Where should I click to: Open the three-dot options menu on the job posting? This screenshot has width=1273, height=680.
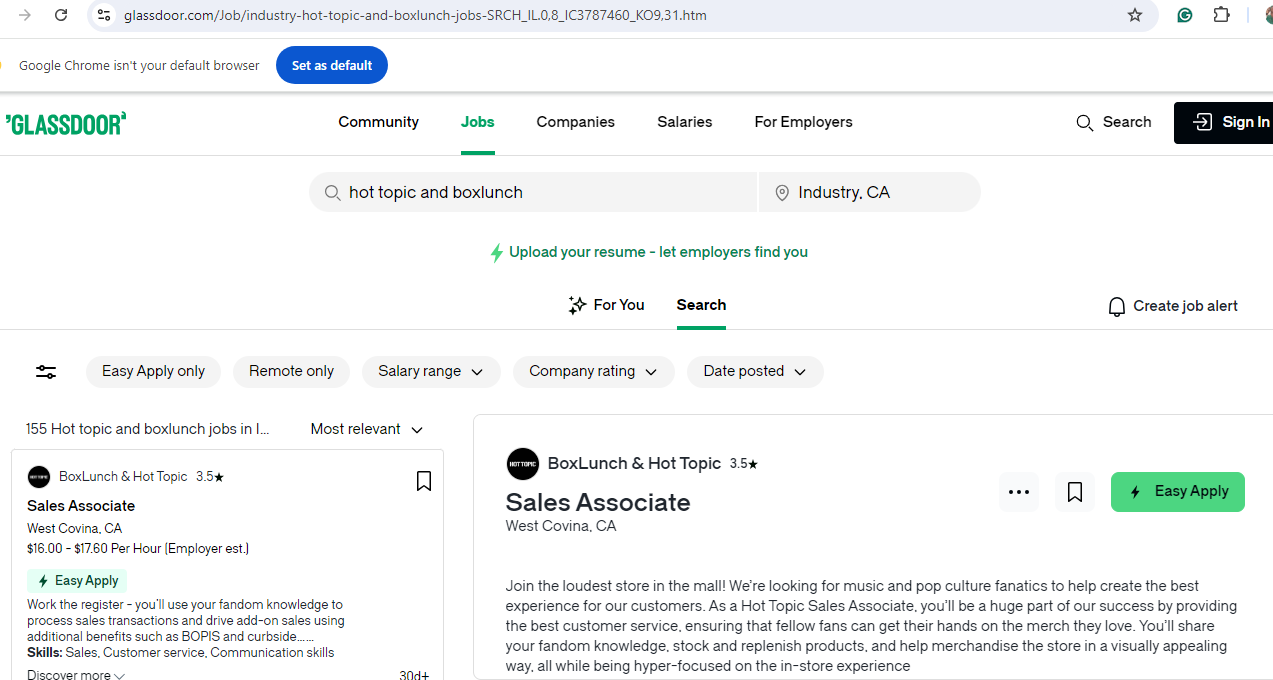pos(1018,492)
